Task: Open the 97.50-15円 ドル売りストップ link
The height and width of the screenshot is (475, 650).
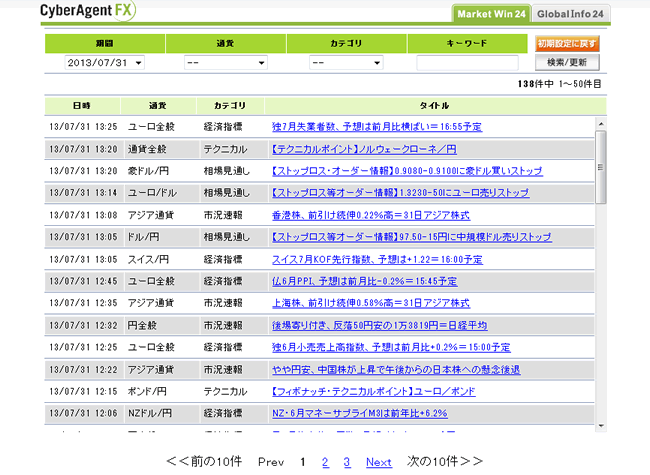Action: tap(411, 237)
